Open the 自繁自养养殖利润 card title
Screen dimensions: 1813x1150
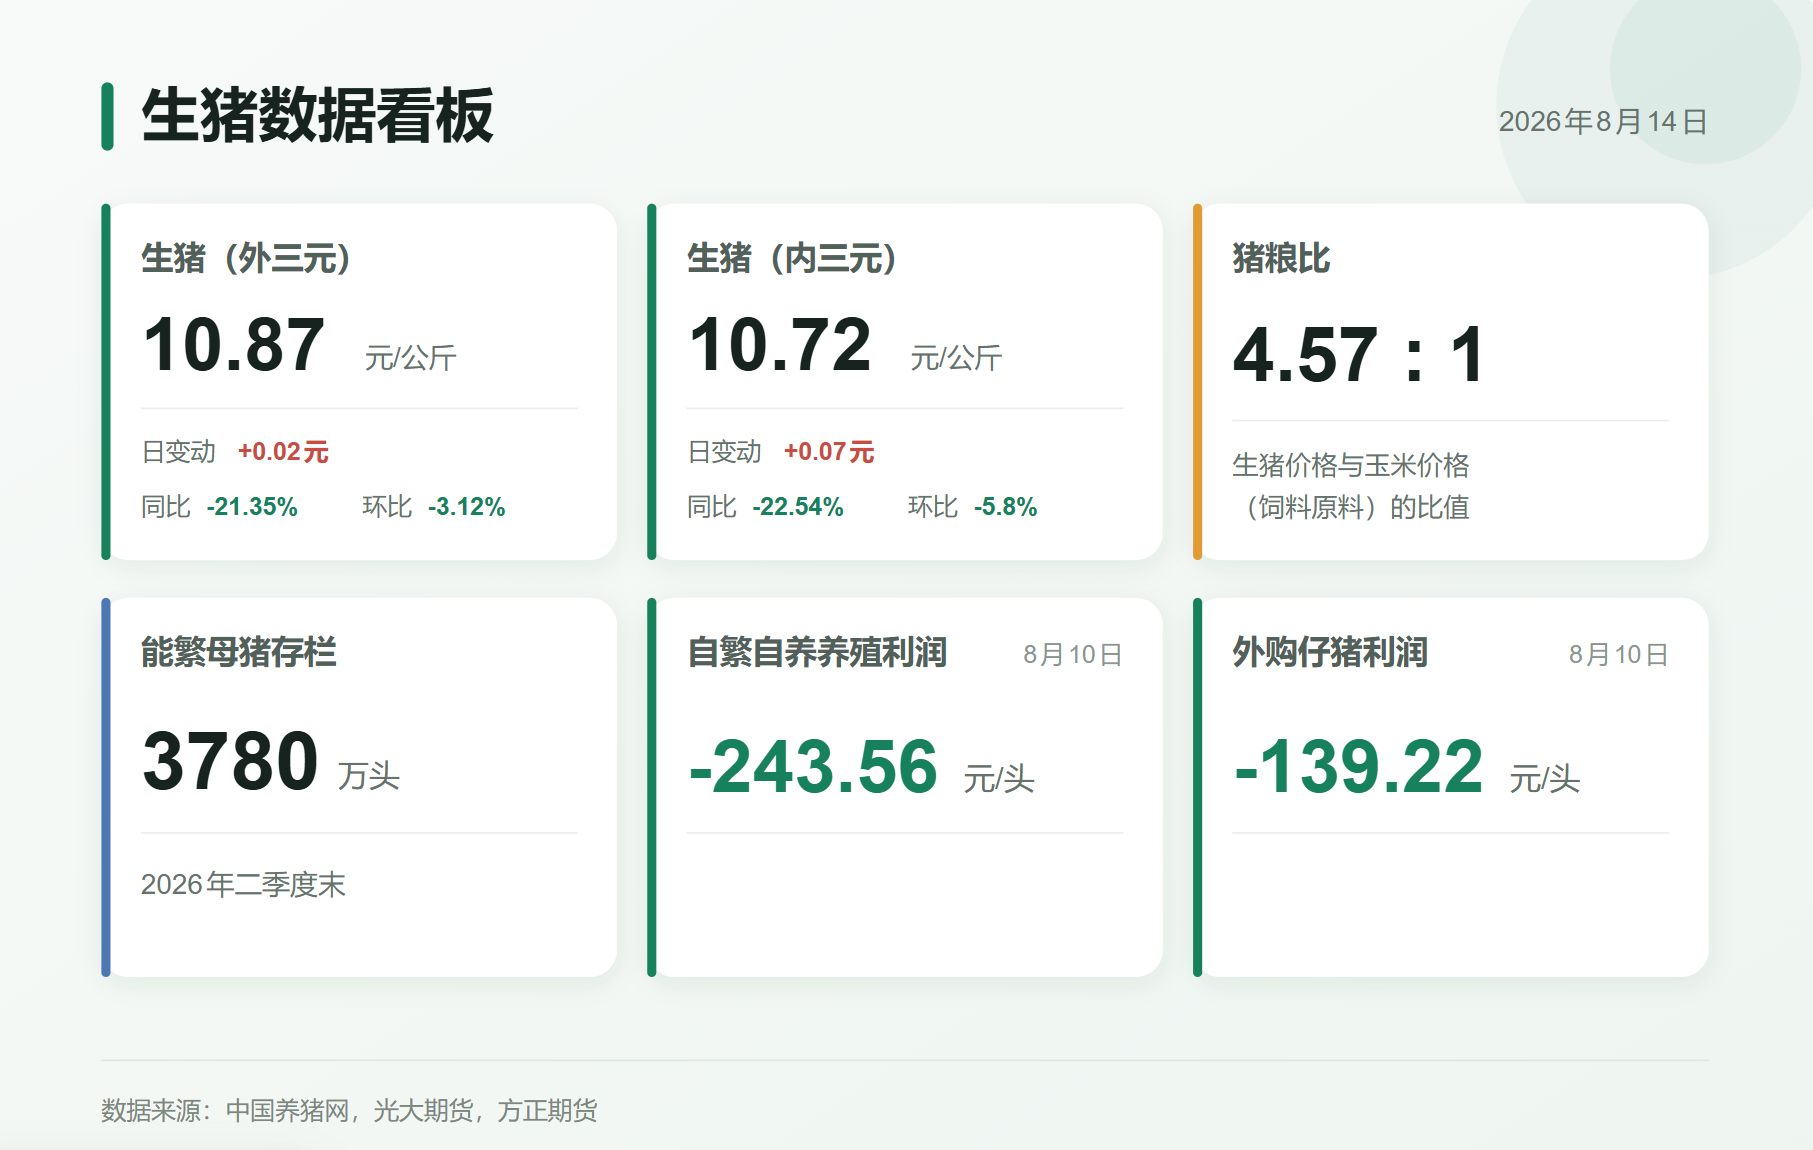pos(817,652)
